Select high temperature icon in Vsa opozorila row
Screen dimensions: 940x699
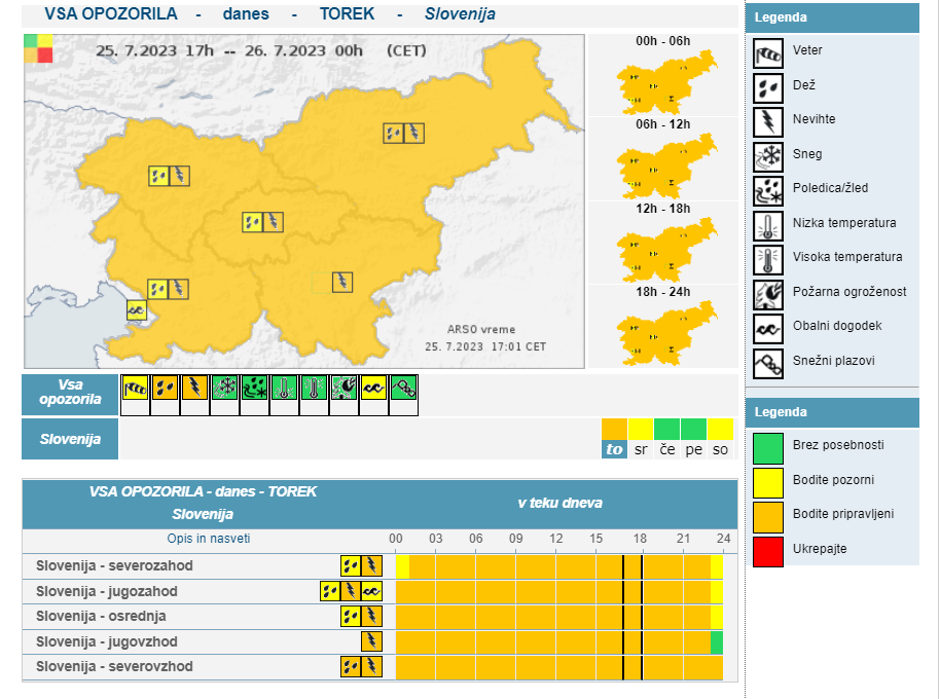pos(314,388)
